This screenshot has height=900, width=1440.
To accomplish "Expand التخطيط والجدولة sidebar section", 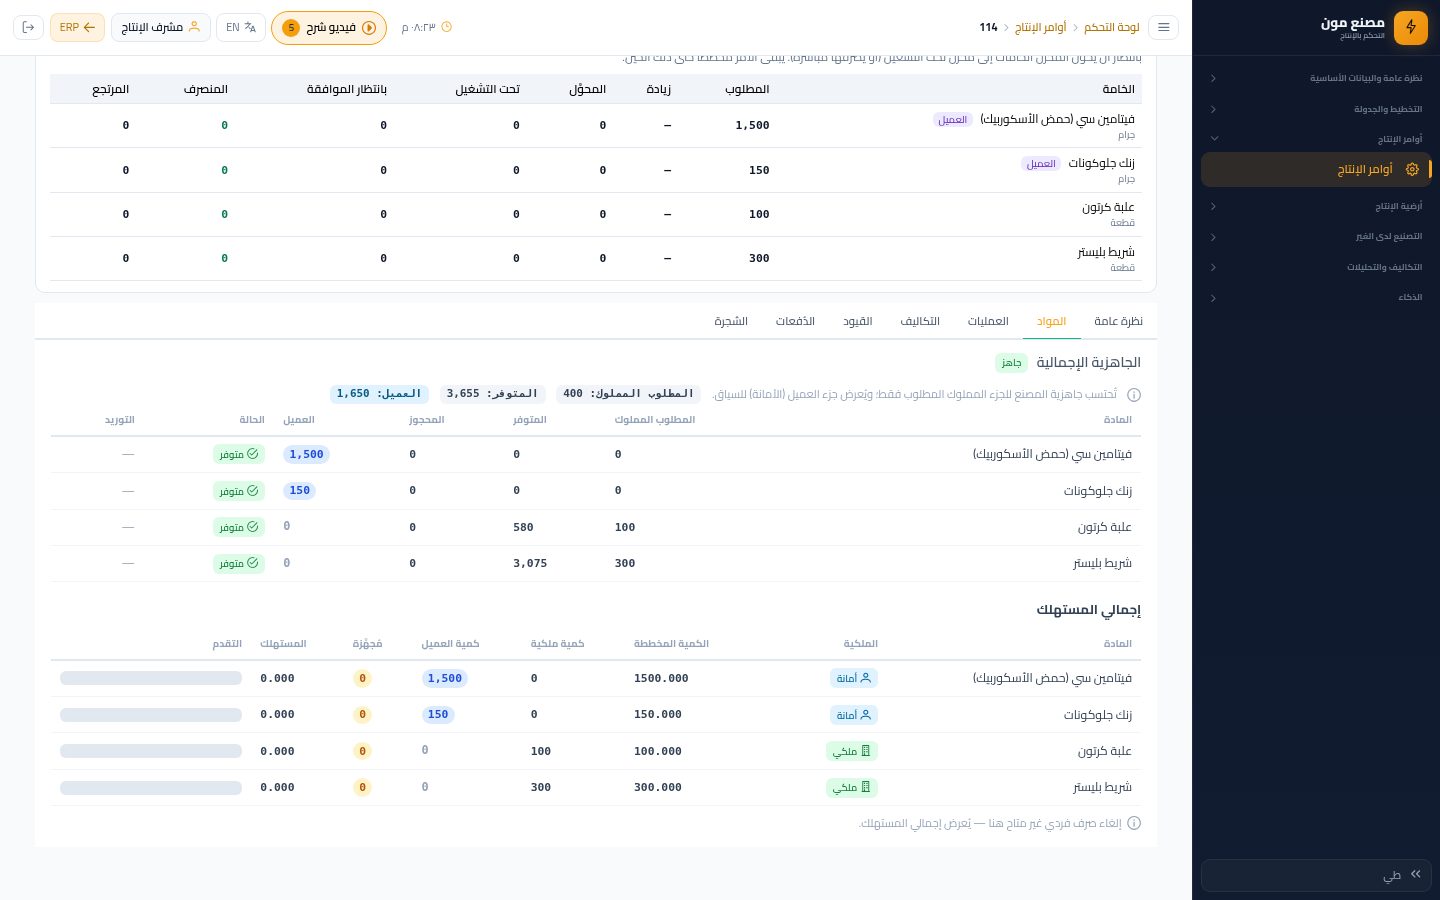I will tap(1316, 109).
